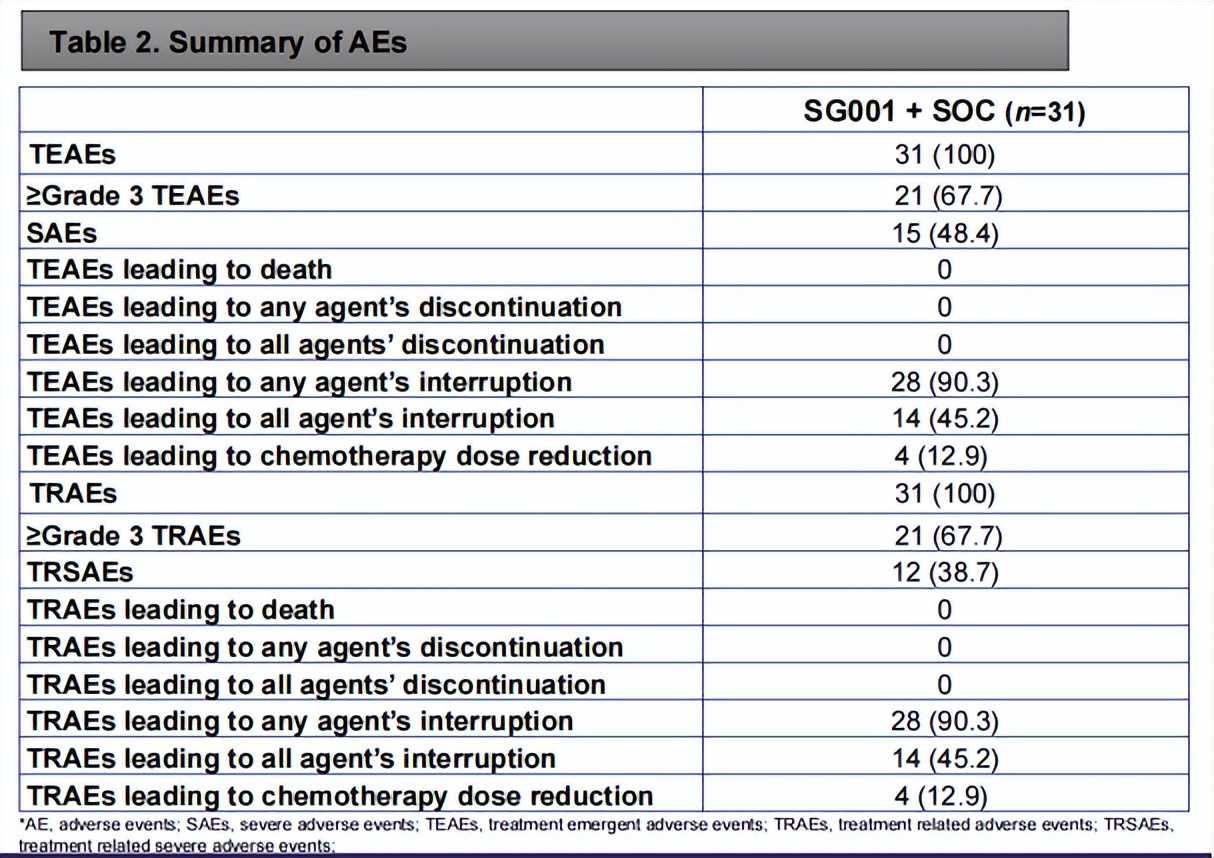Select the '≥Grade 3 TEAEs' row label
Screen dimensions: 1214x858
pos(134,195)
